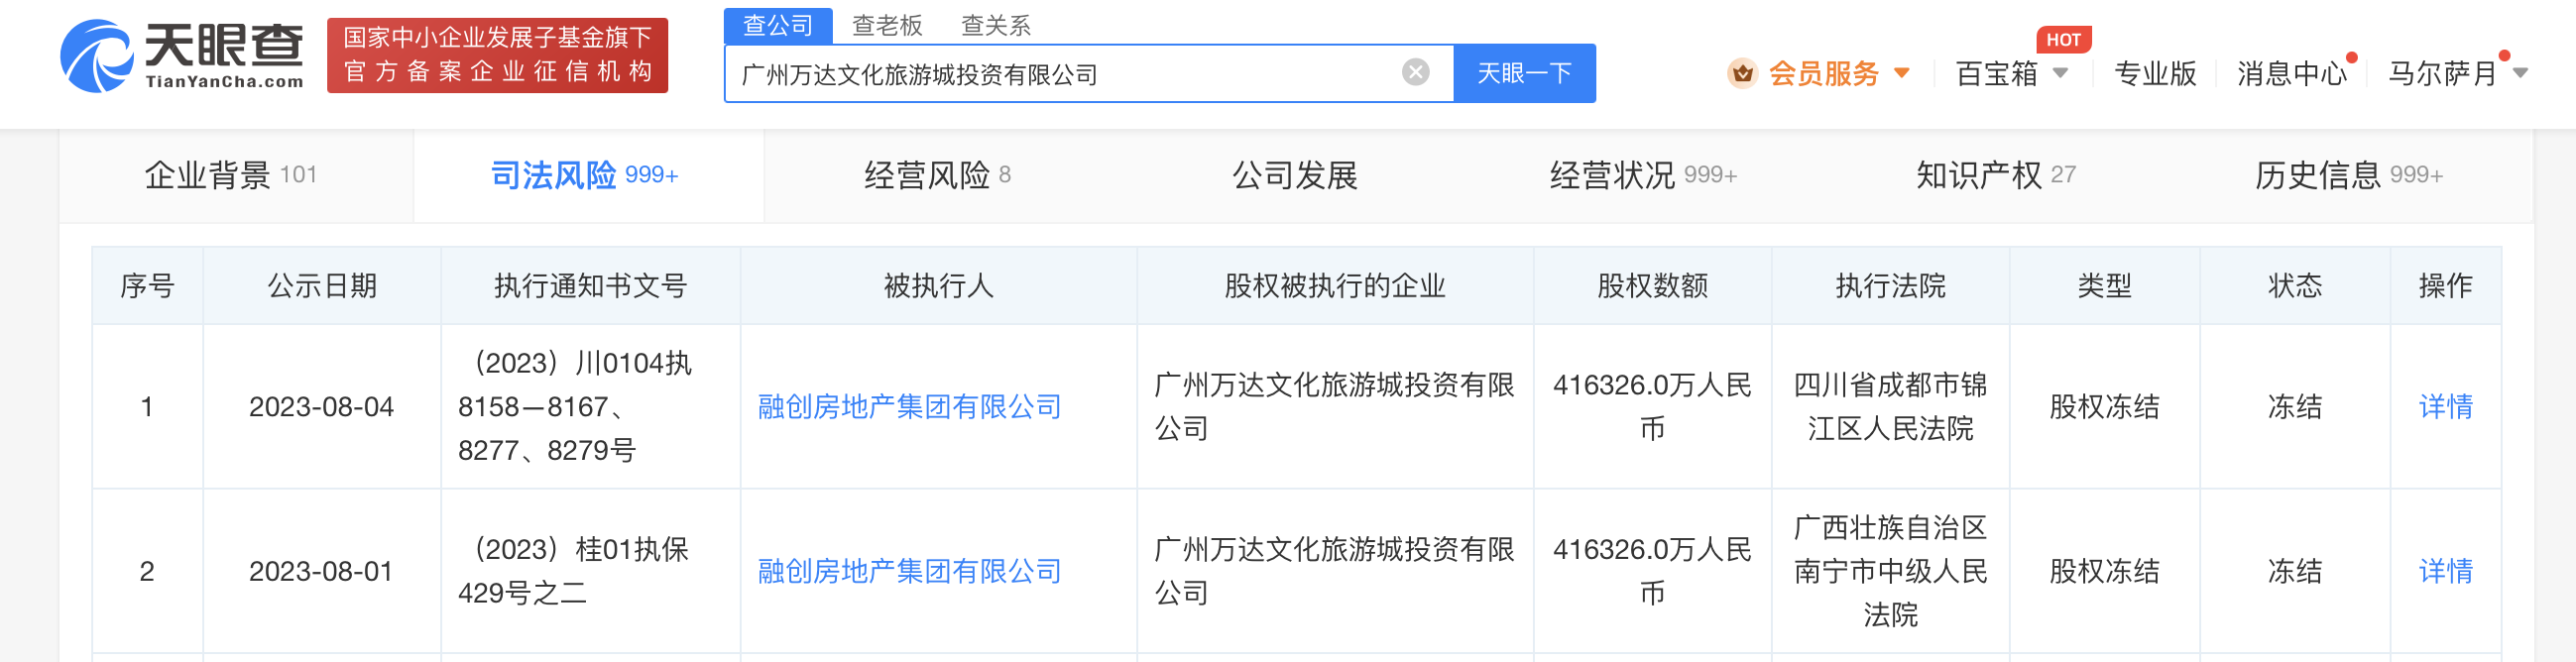The height and width of the screenshot is (662, 2576).
Task: Expand the 百宝箱 dropdown arrow
Action: (2060, 73)
